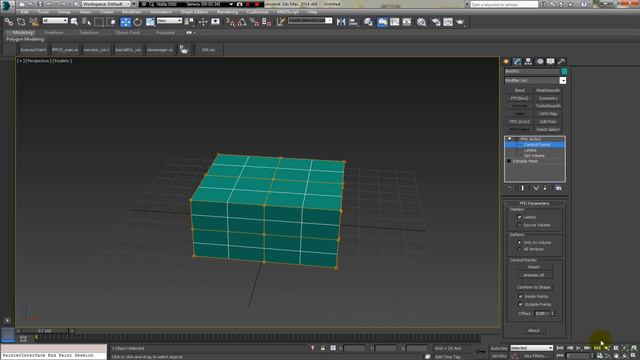
Task: Select the All Vertices radio button
Action: [520, 249]
